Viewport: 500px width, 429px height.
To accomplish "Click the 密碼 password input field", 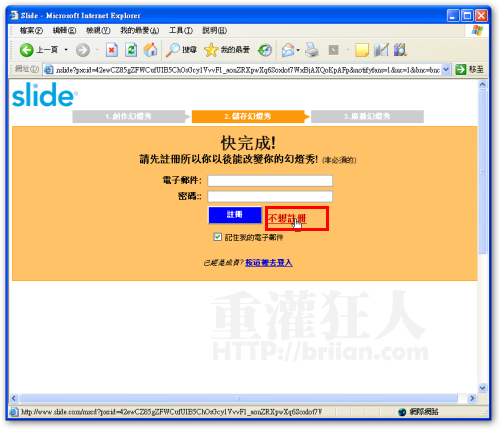I will (x=270, y=196).
